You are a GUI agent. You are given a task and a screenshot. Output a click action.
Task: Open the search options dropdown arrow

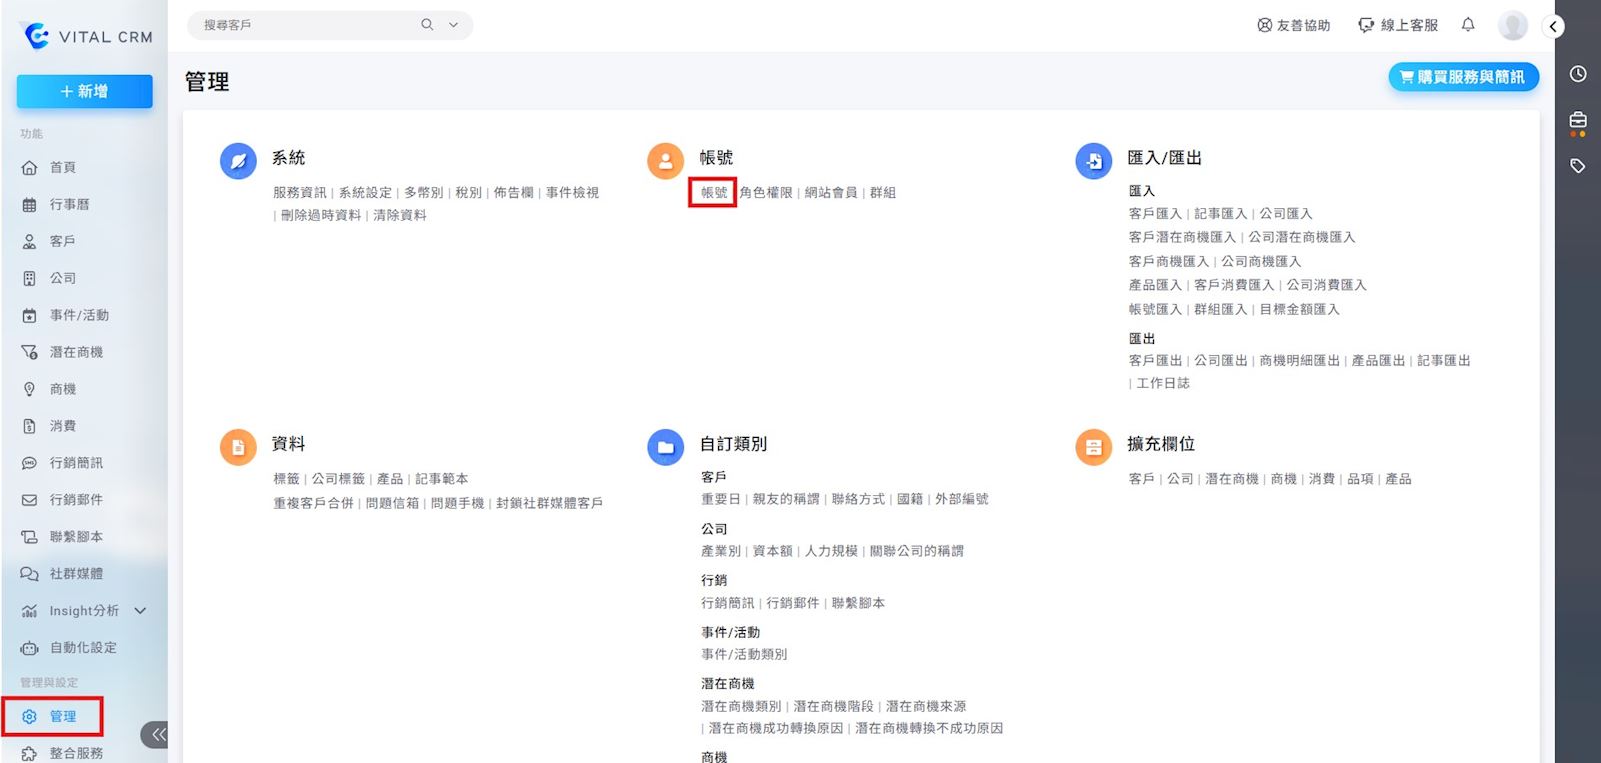[453, 25]
